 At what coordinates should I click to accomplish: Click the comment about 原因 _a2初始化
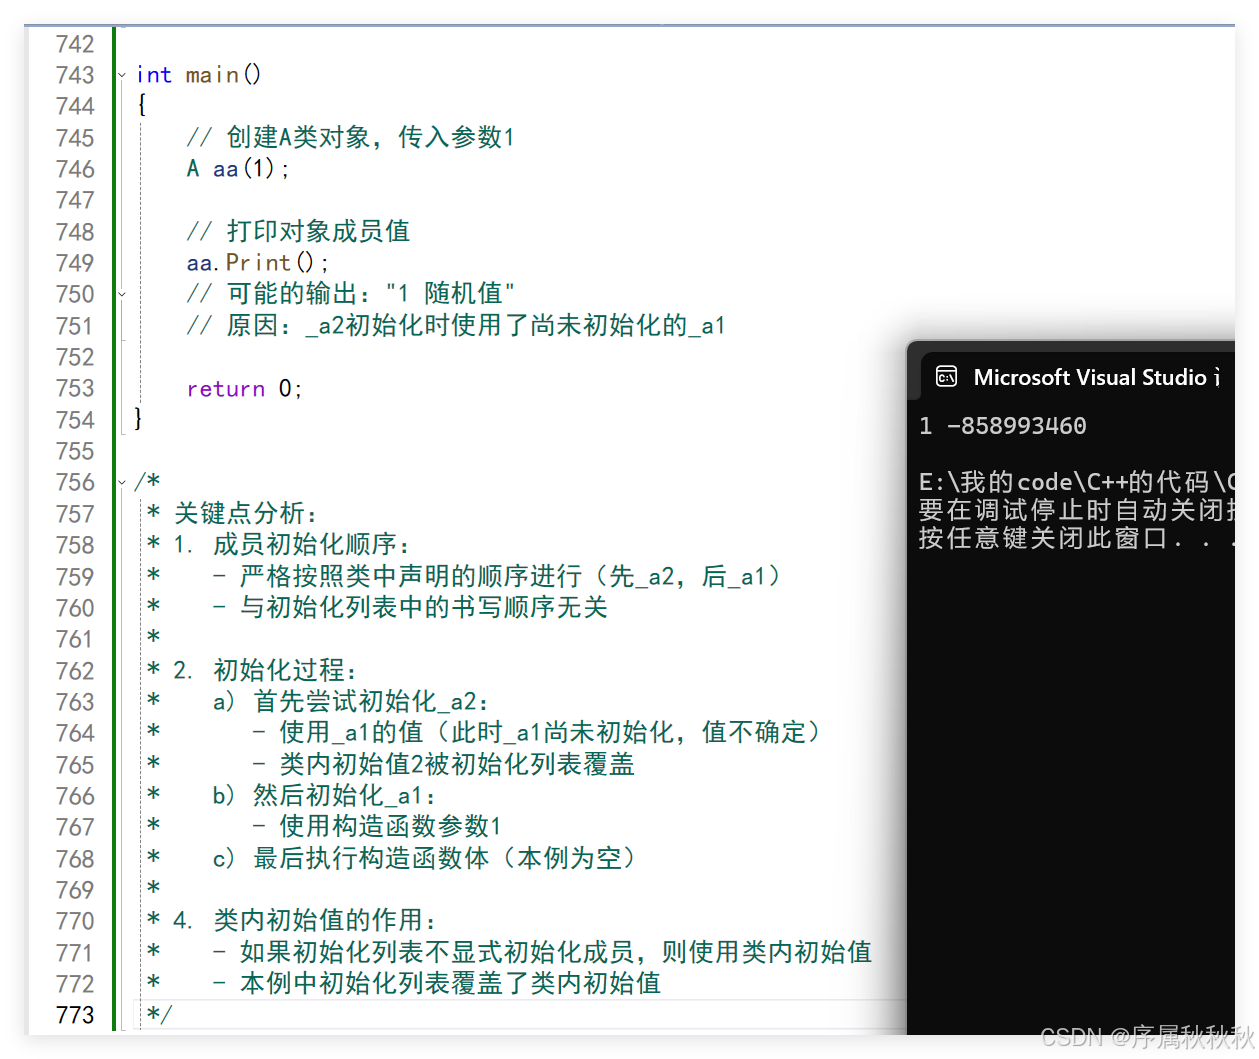[x=456, y=325]
